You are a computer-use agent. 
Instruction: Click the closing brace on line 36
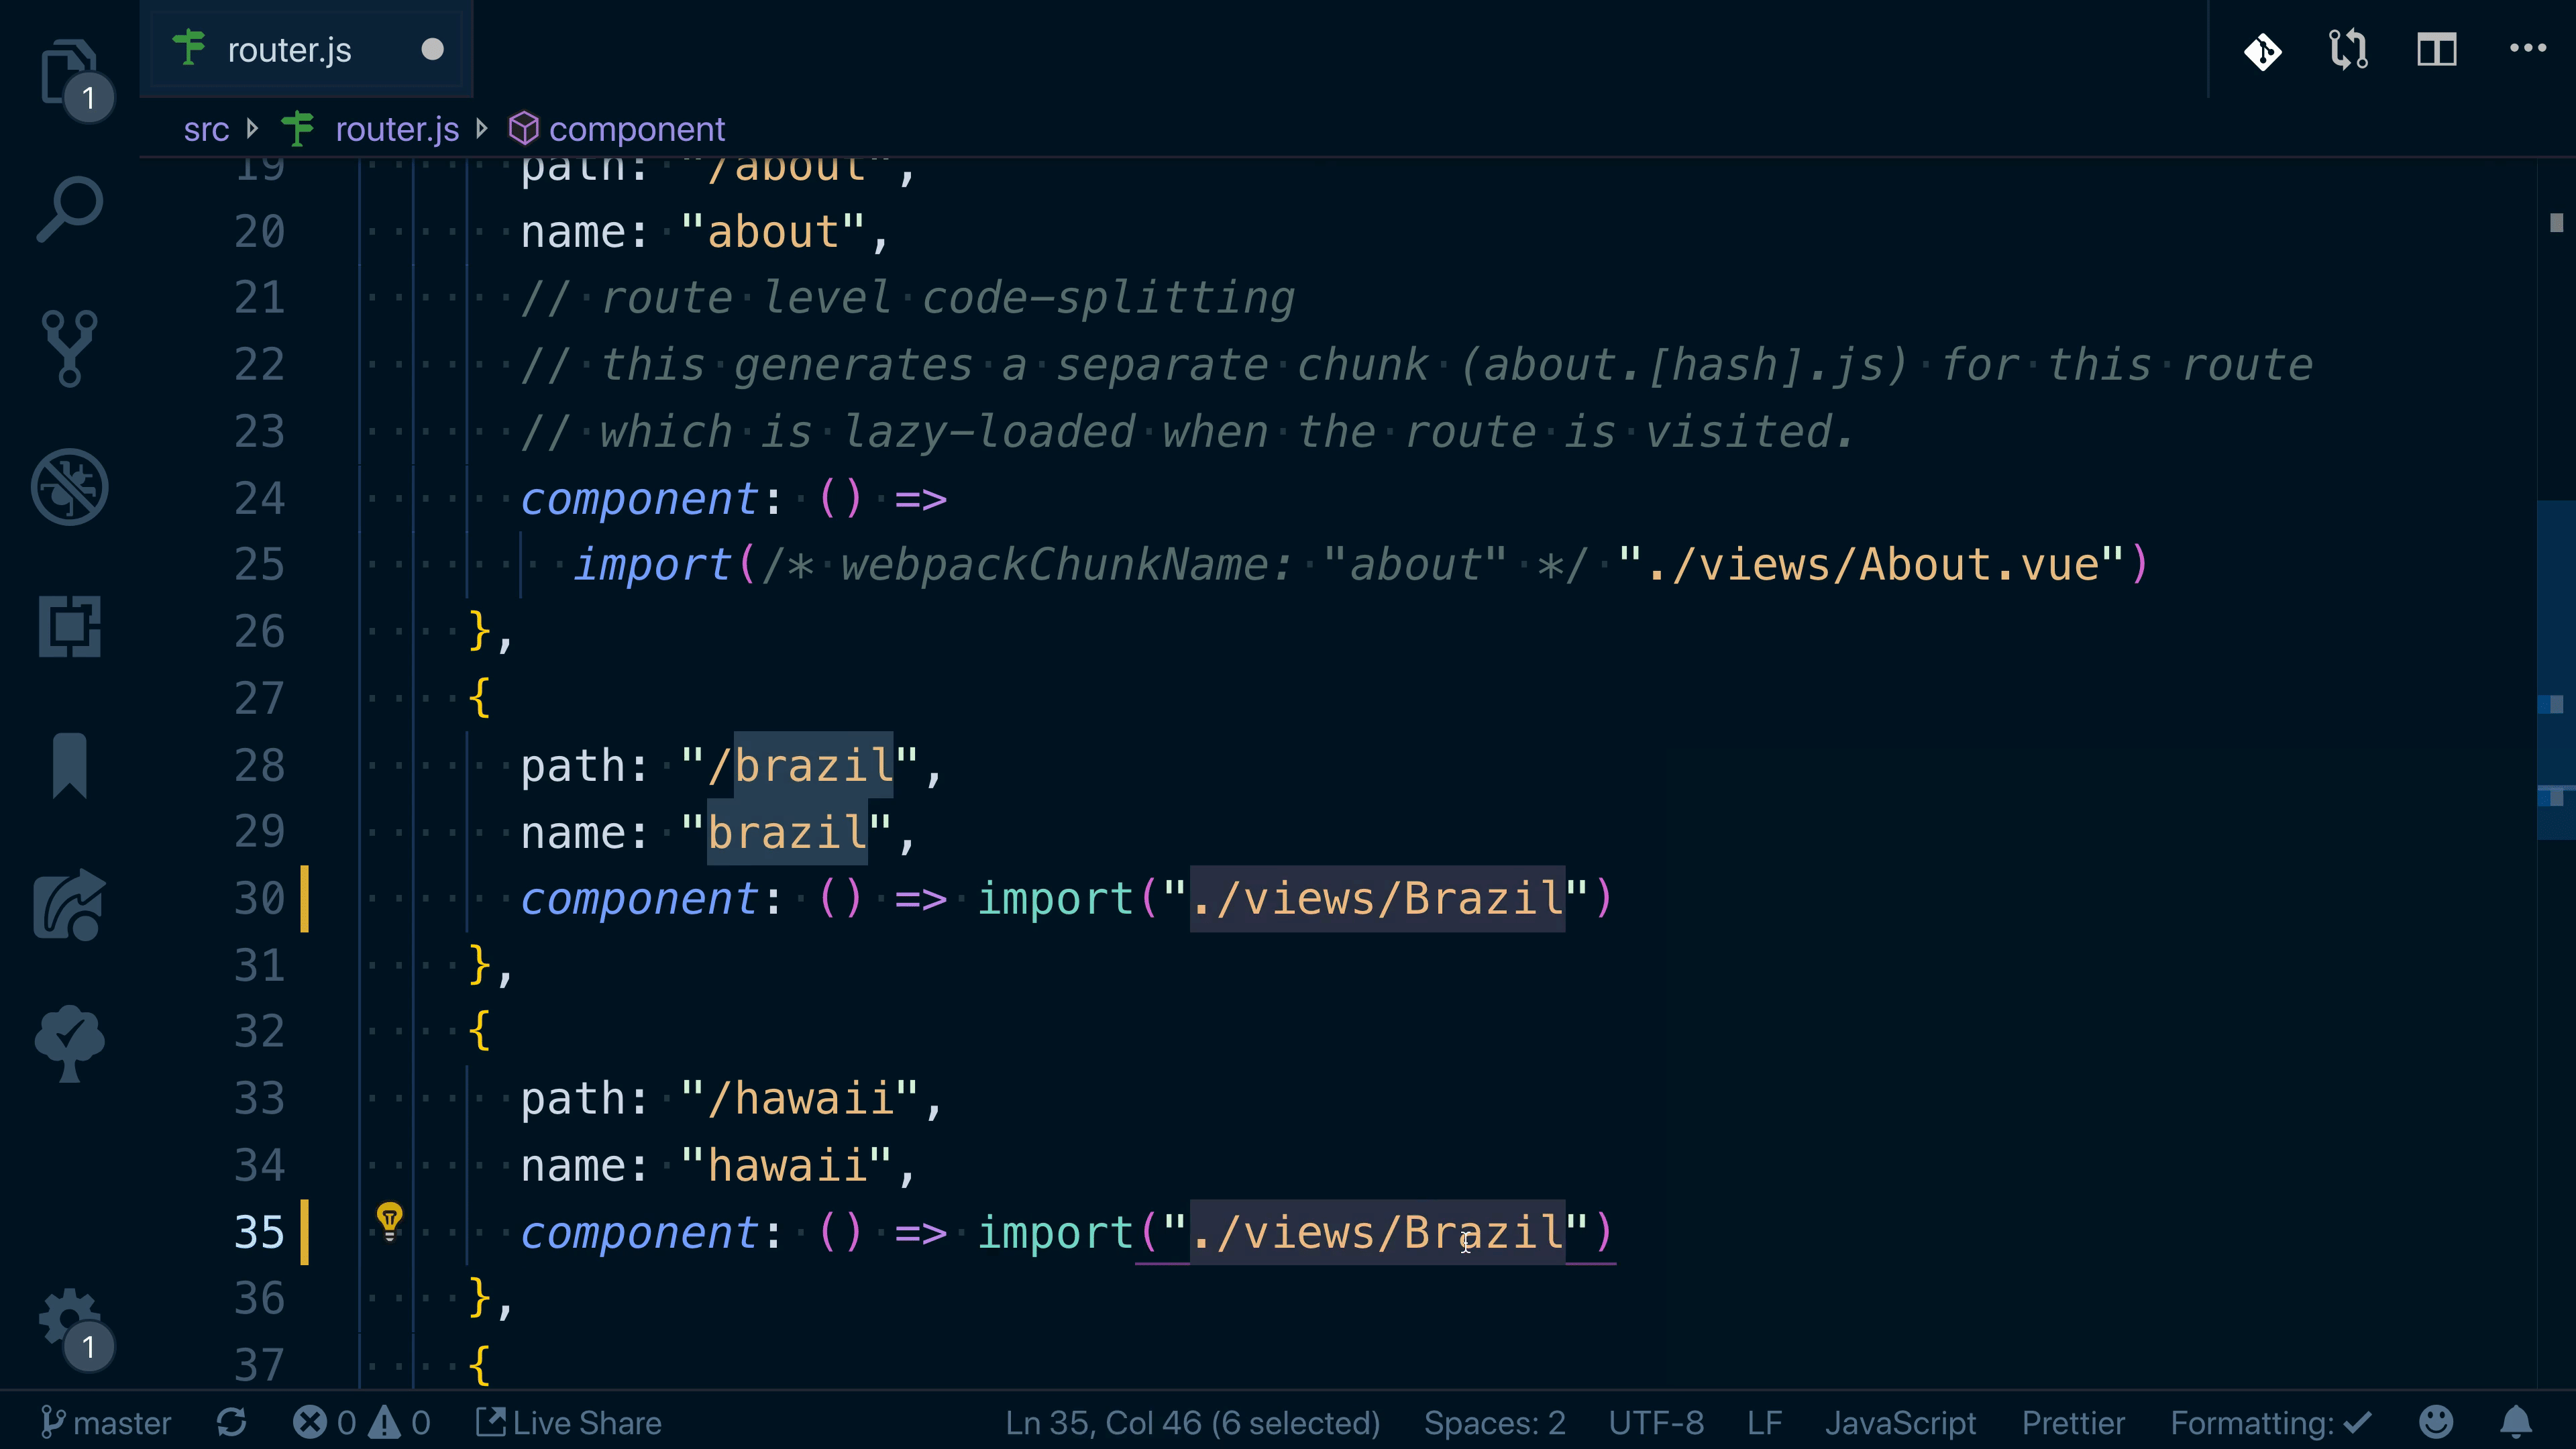point(480,1297)
